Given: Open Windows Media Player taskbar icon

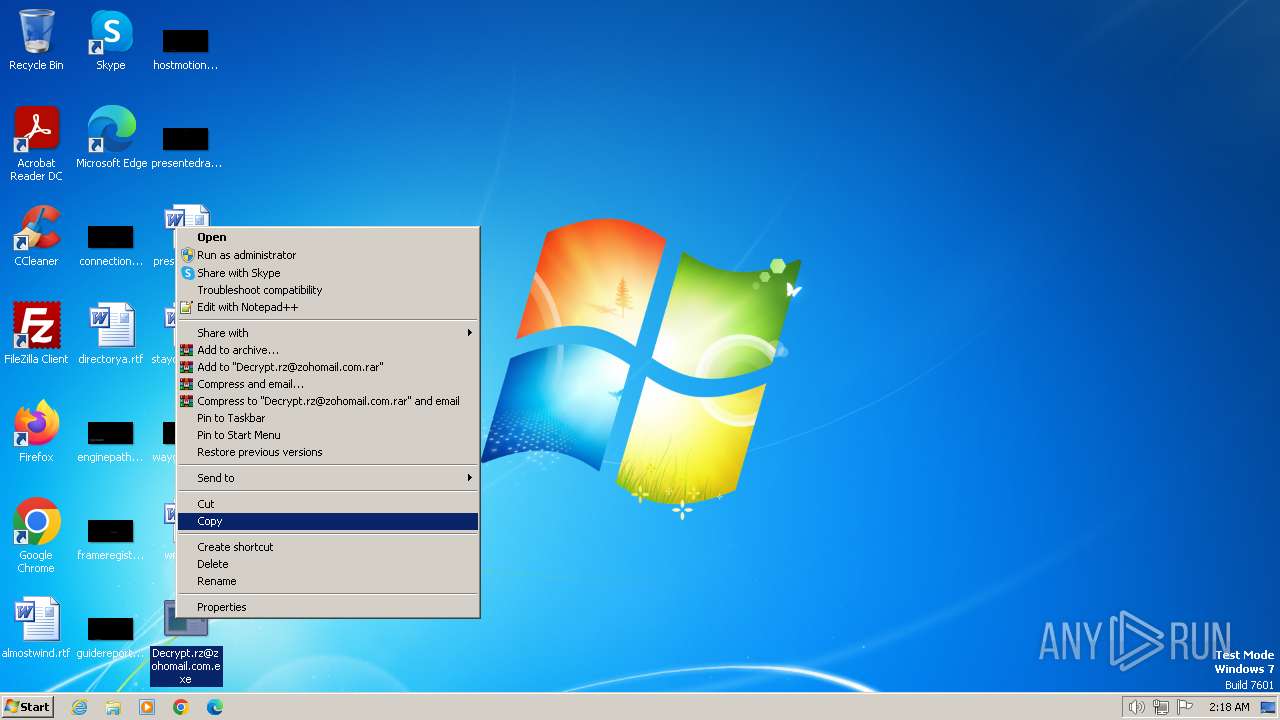Looking at the screenshot, I should [147, 707].
